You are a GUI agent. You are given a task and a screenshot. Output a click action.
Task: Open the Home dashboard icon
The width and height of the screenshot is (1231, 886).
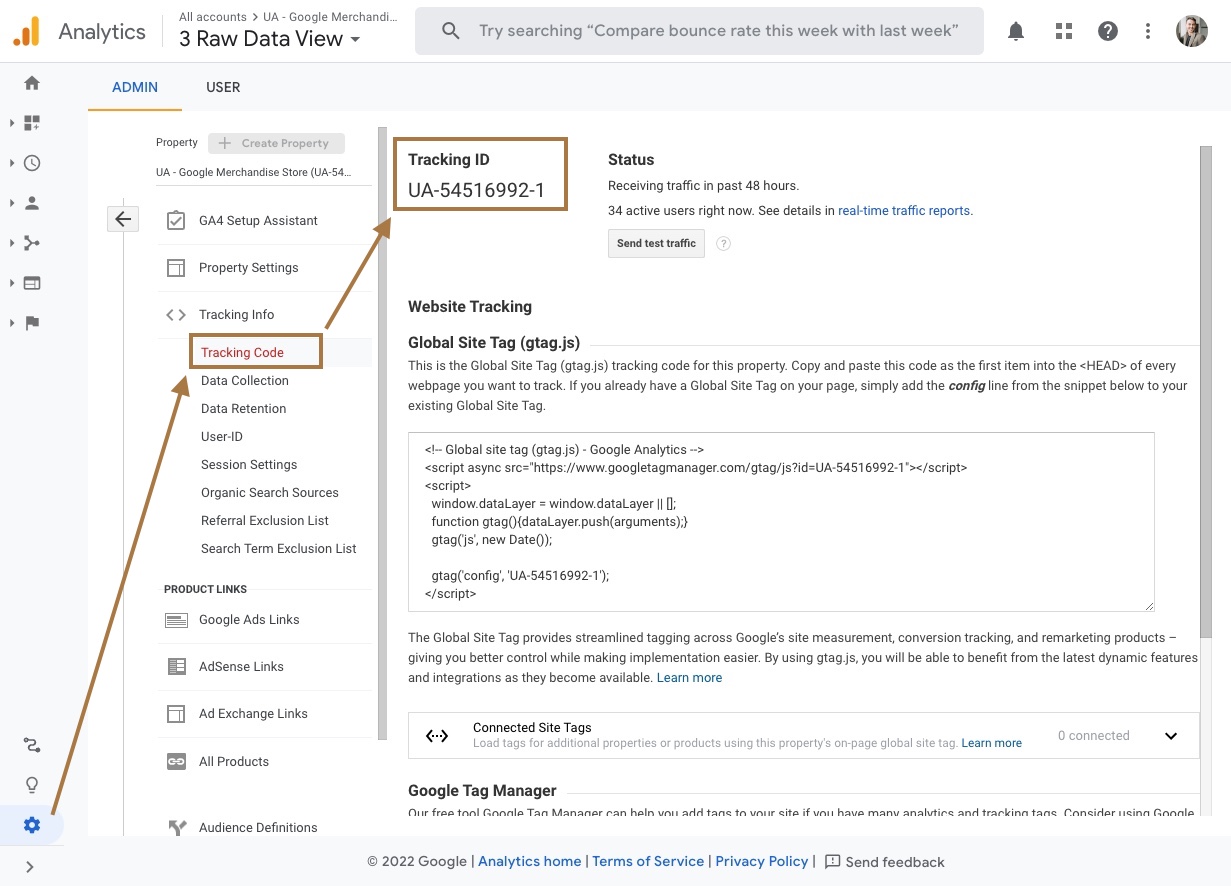31,84
